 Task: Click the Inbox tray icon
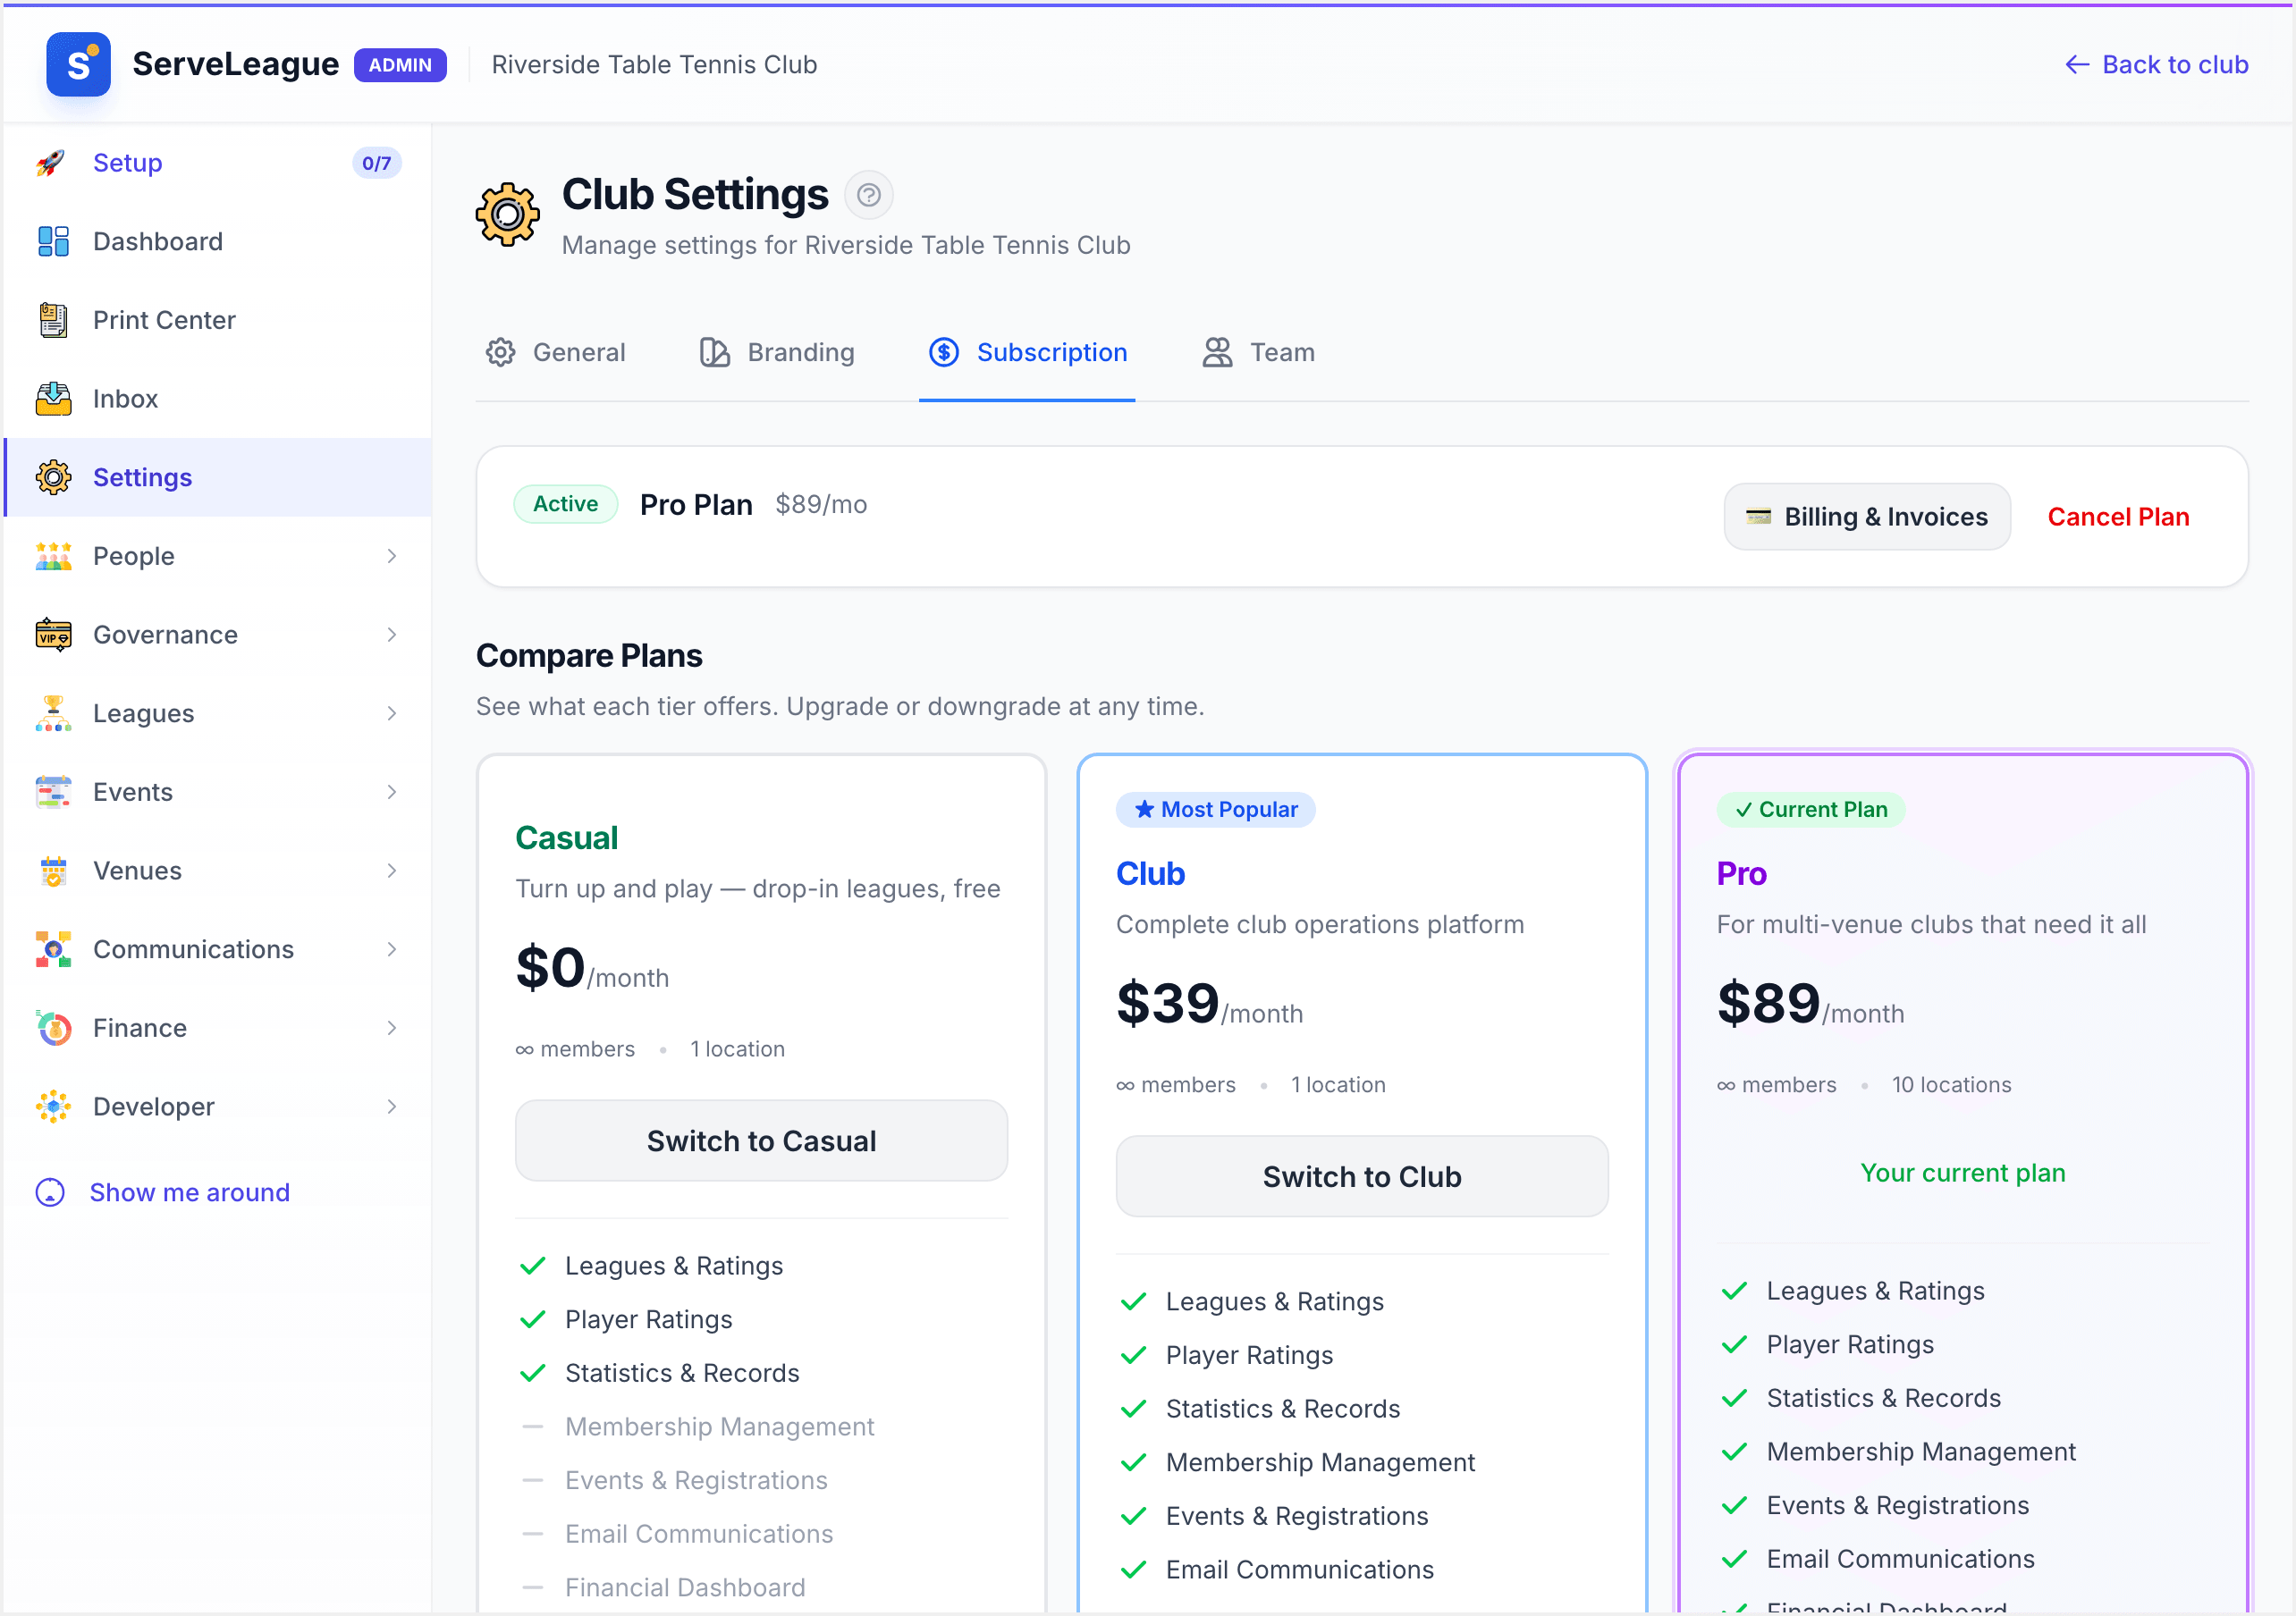point(53,398)
